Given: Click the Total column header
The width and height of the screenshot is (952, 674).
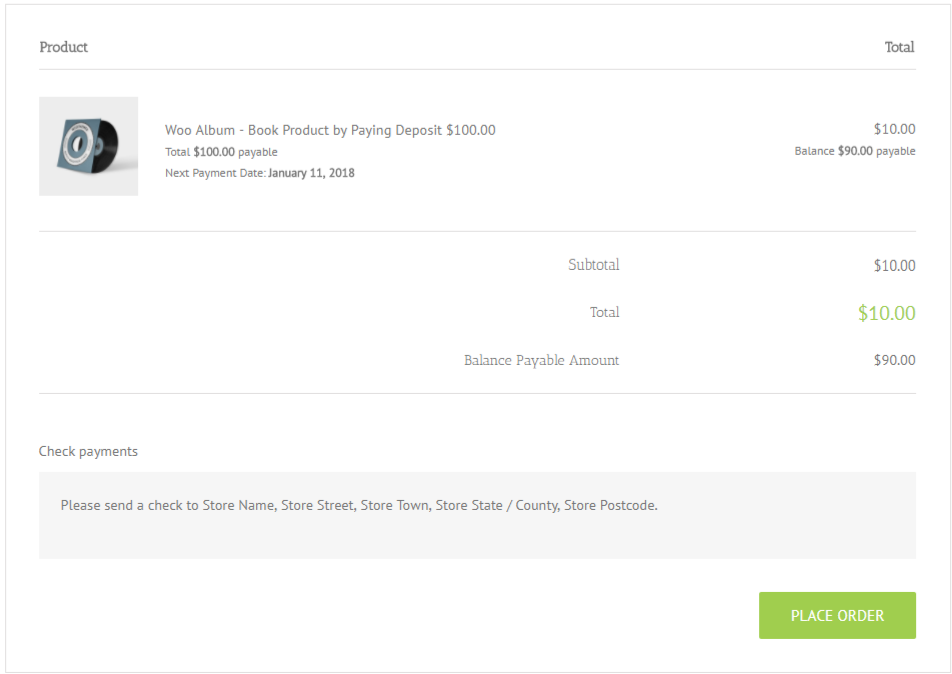Looking at the screenshot, I should pos(899,47).
